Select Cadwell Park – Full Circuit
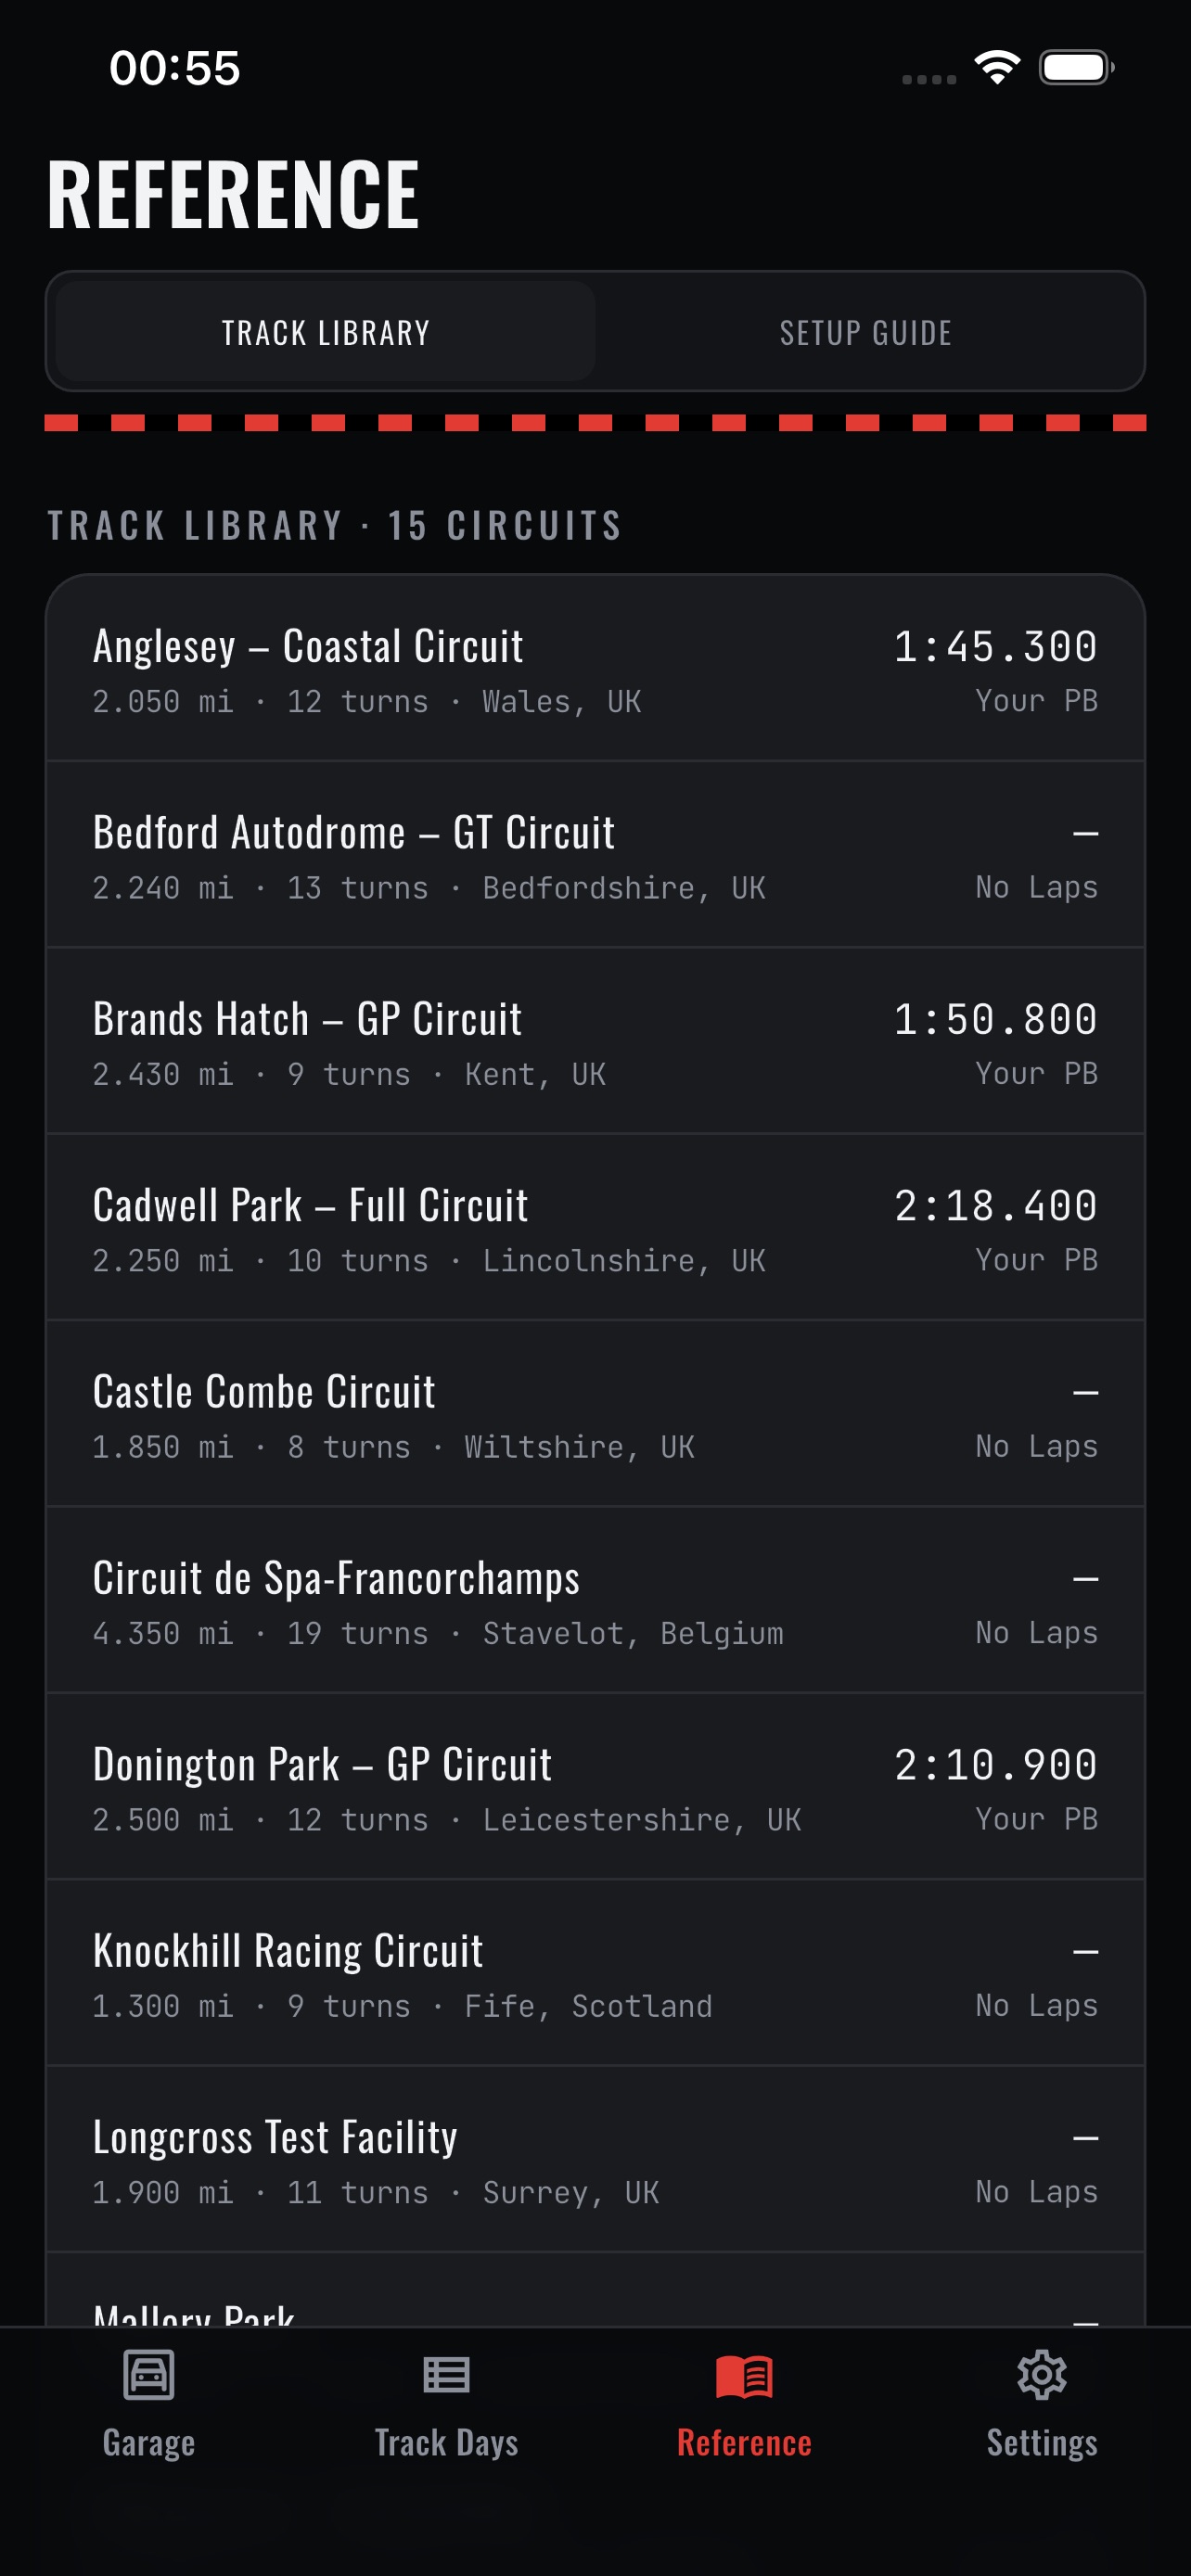 point(595,1227)
